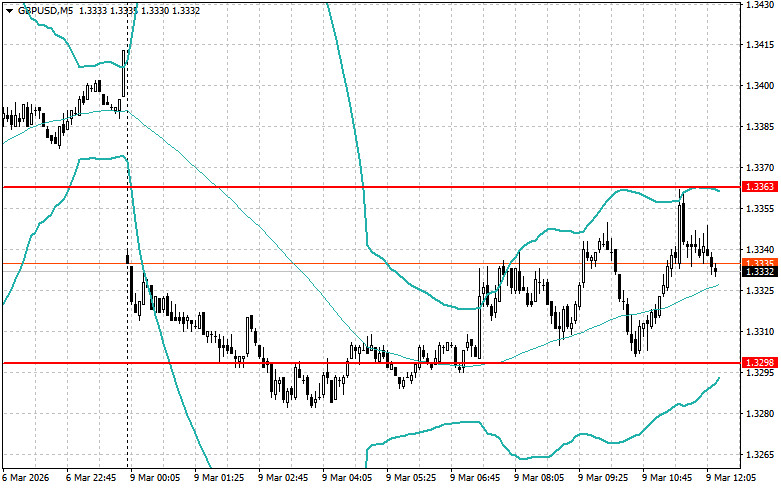
Task: Click the 1.3265 price axis label
Action: pyautogui.click(x=760, y=455)
